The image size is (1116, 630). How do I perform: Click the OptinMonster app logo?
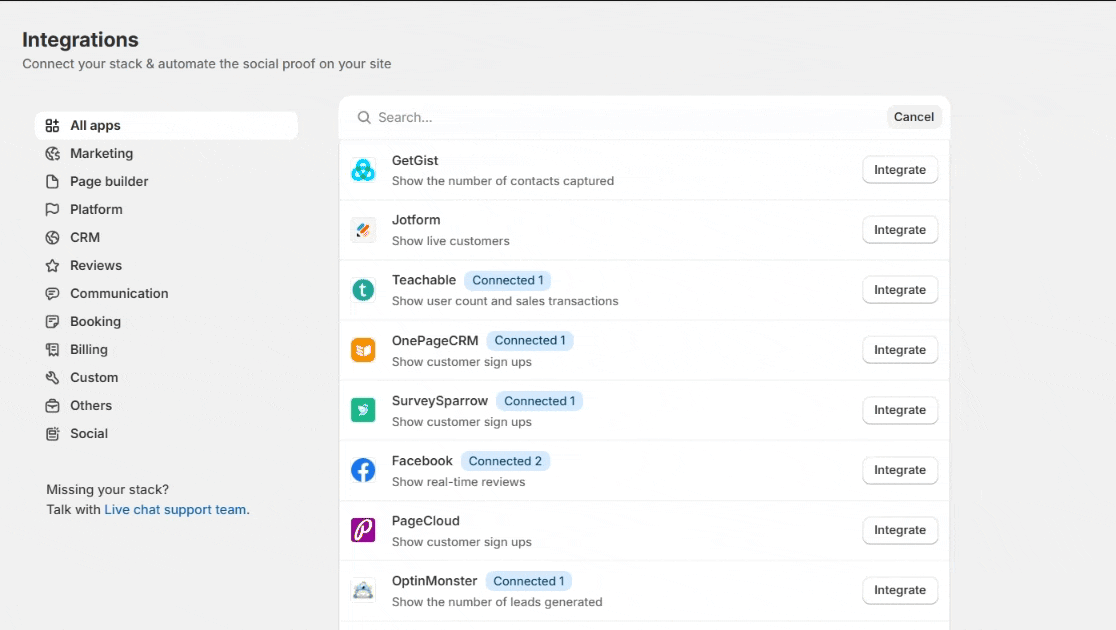[x=363, y=590]
